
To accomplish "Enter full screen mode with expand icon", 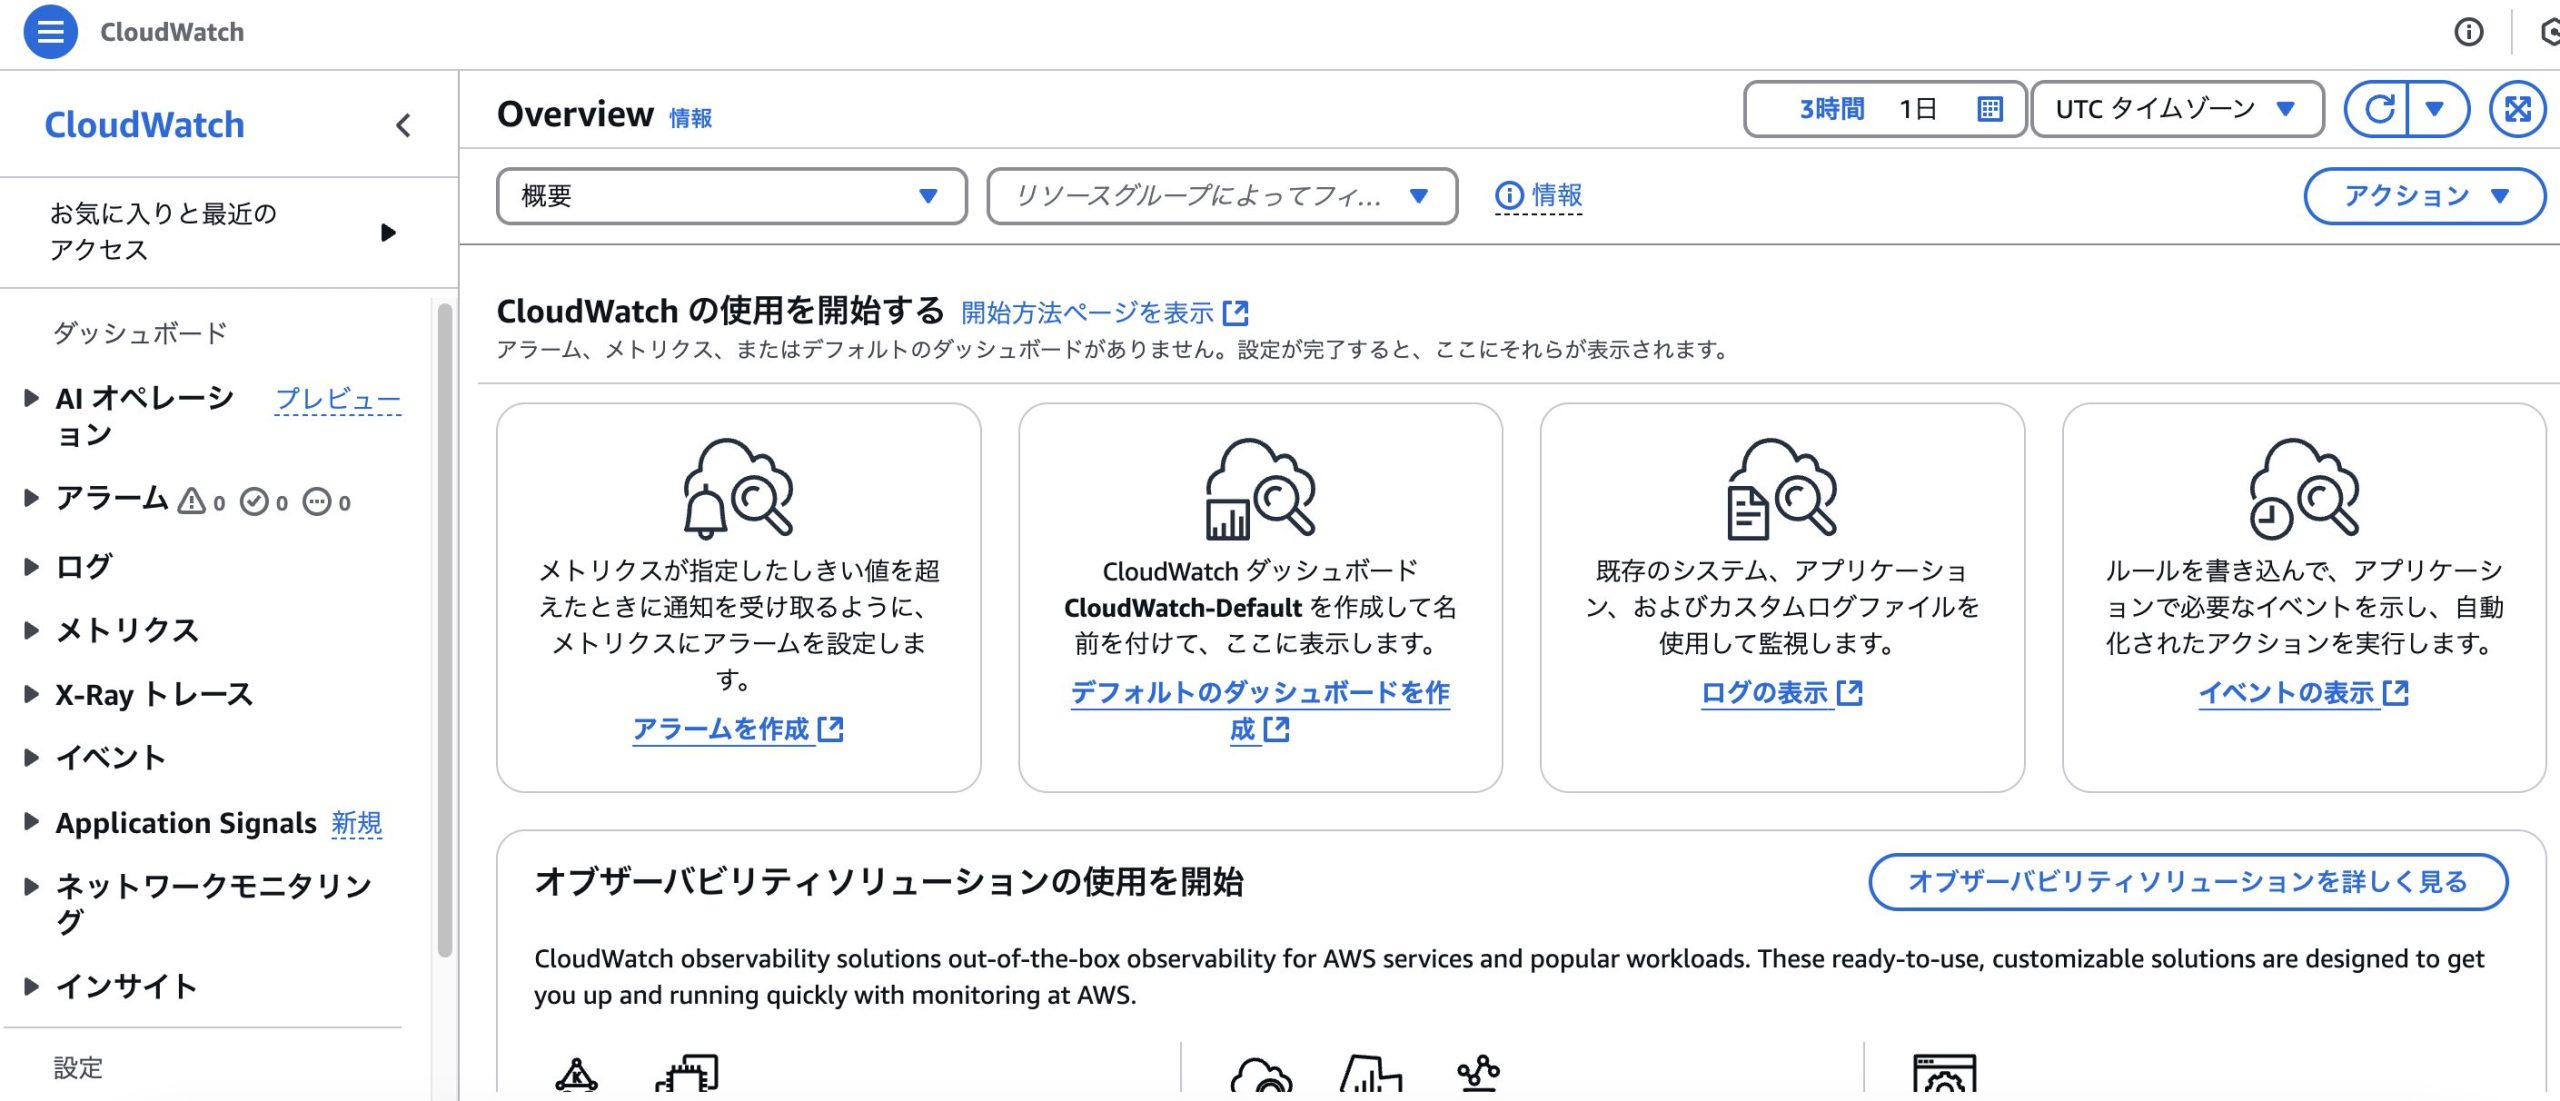I will (2518, 109).
